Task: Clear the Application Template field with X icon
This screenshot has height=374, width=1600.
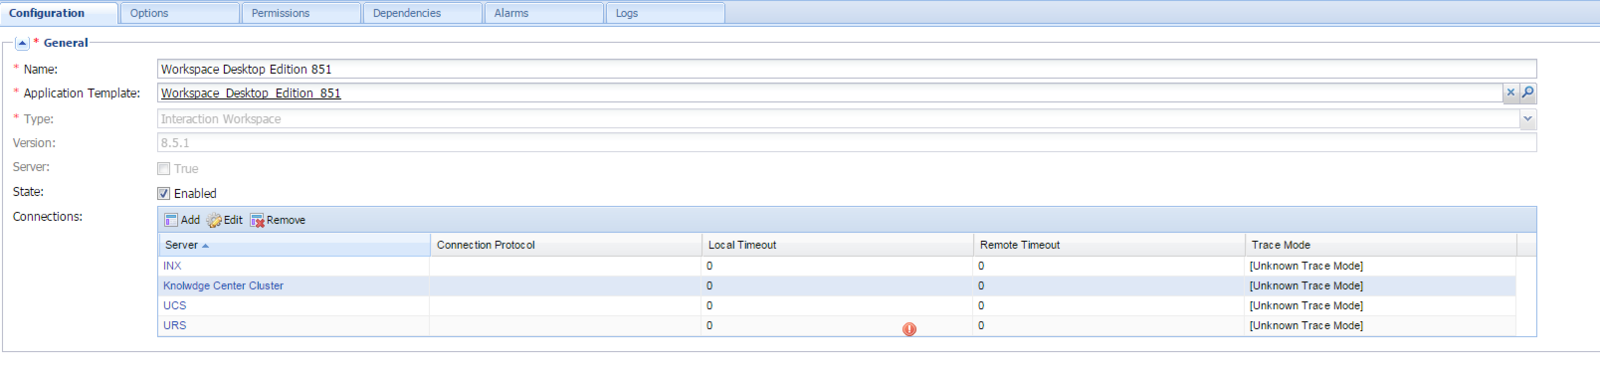Action: click(x=1510, y=92)
